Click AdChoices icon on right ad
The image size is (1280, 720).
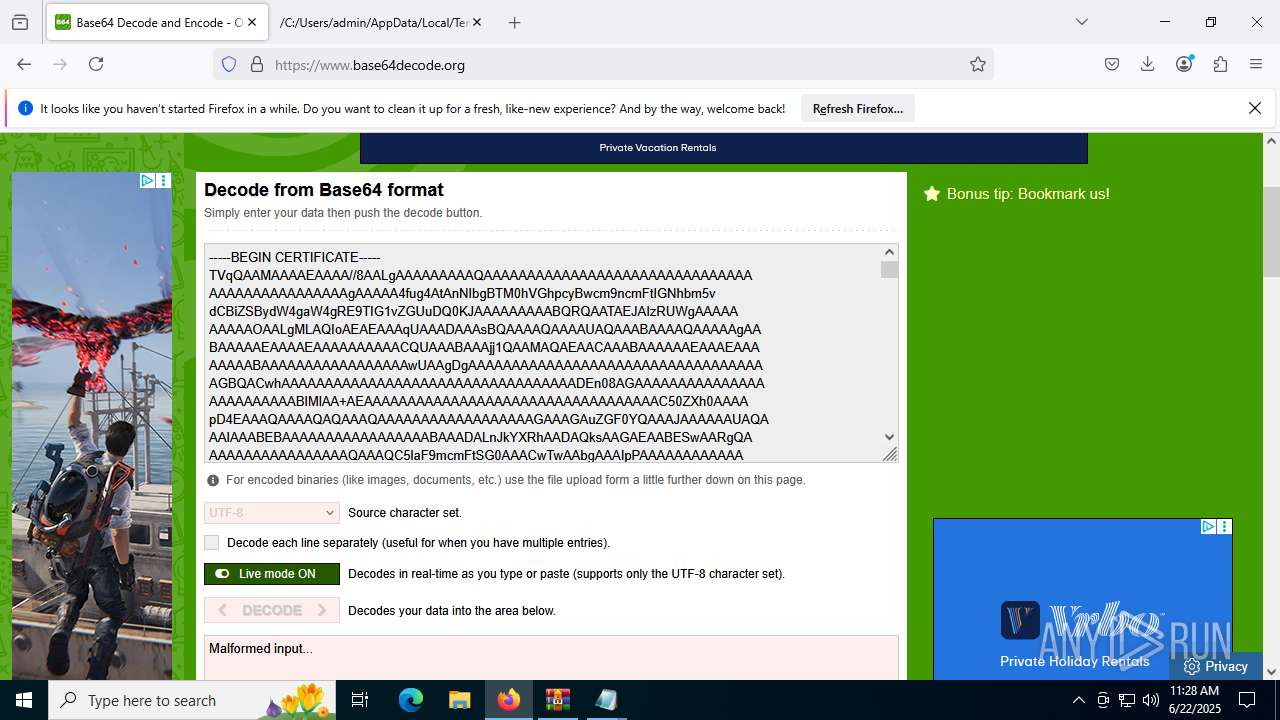[1208, 526]
